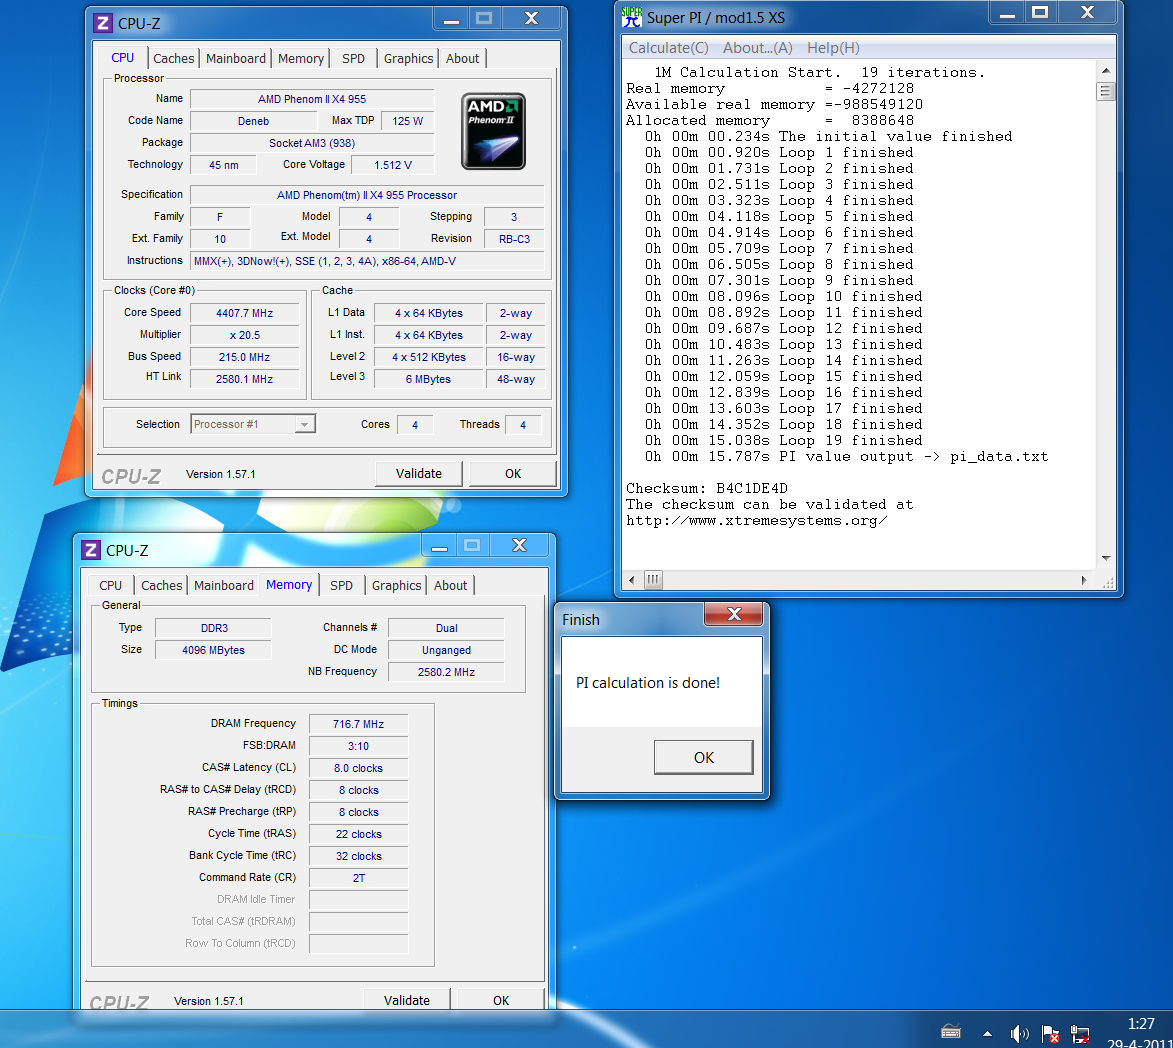Select Mainboard tab in the lower CPU-Z window
This screenshot has width=1173, height=1048.
point(224,586)
